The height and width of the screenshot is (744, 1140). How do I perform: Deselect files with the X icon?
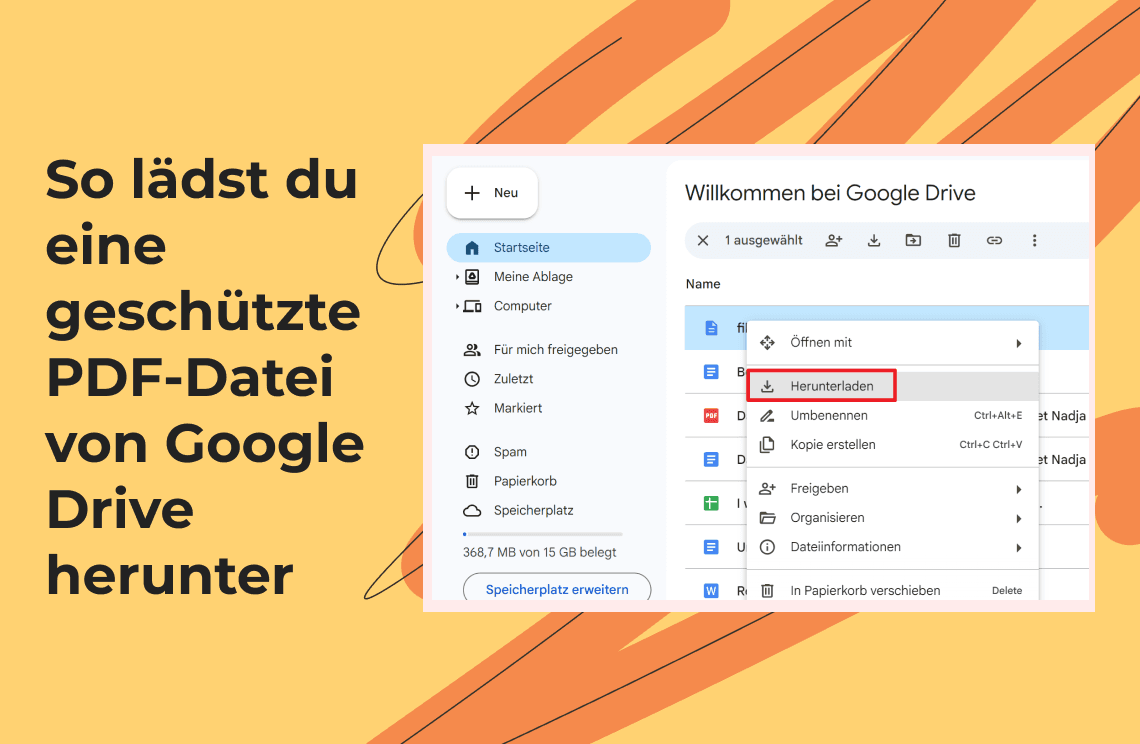(705, 240)
